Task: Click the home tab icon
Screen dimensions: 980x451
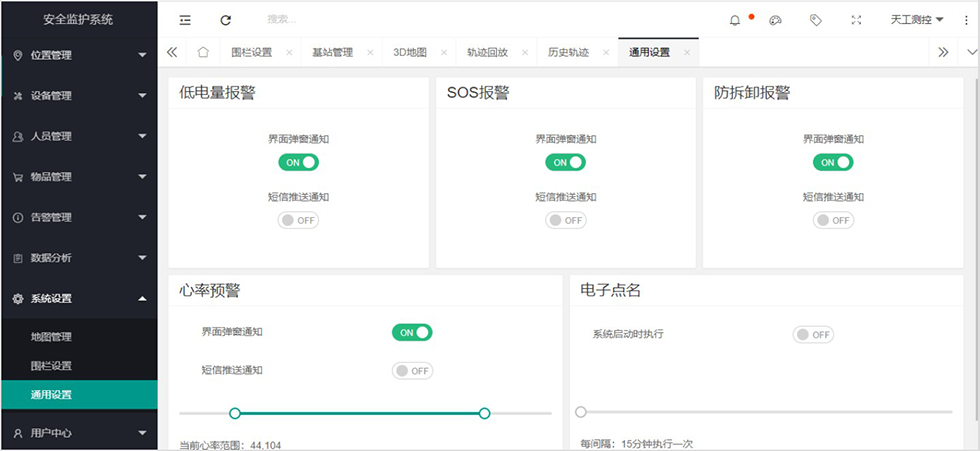Action: coord(203,52)
